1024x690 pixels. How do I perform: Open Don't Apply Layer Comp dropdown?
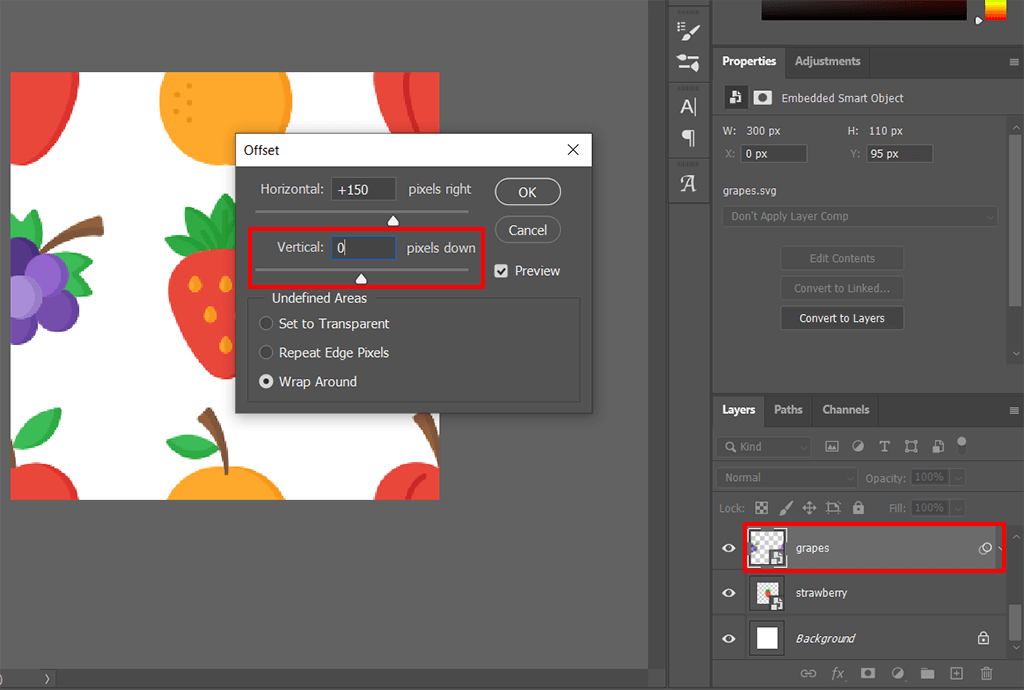point(859,216)
